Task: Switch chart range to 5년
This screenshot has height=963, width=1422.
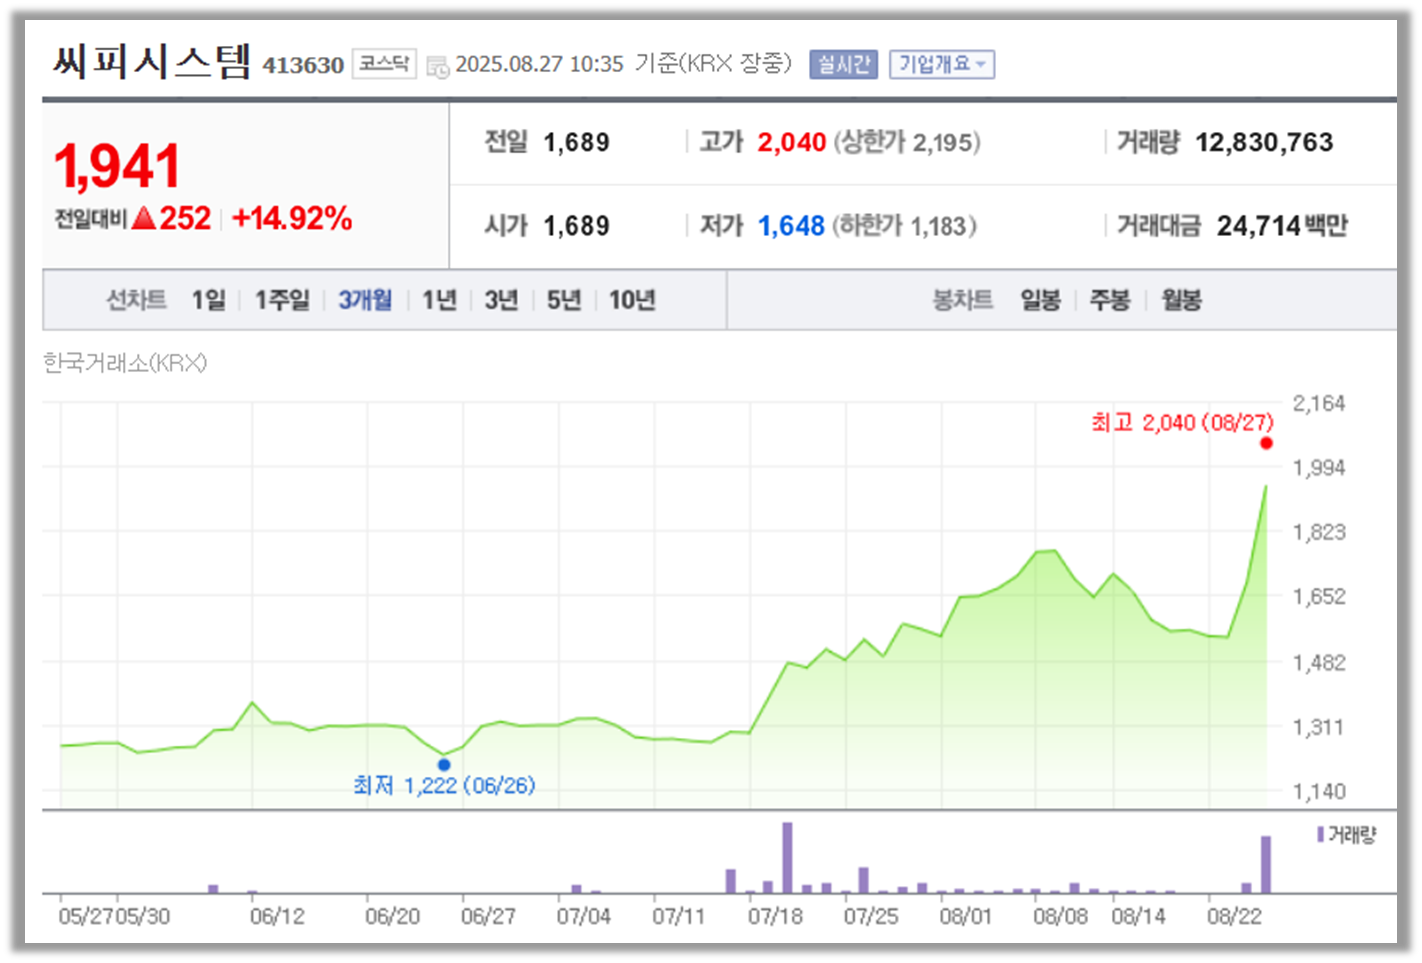Action: [564, 300]
